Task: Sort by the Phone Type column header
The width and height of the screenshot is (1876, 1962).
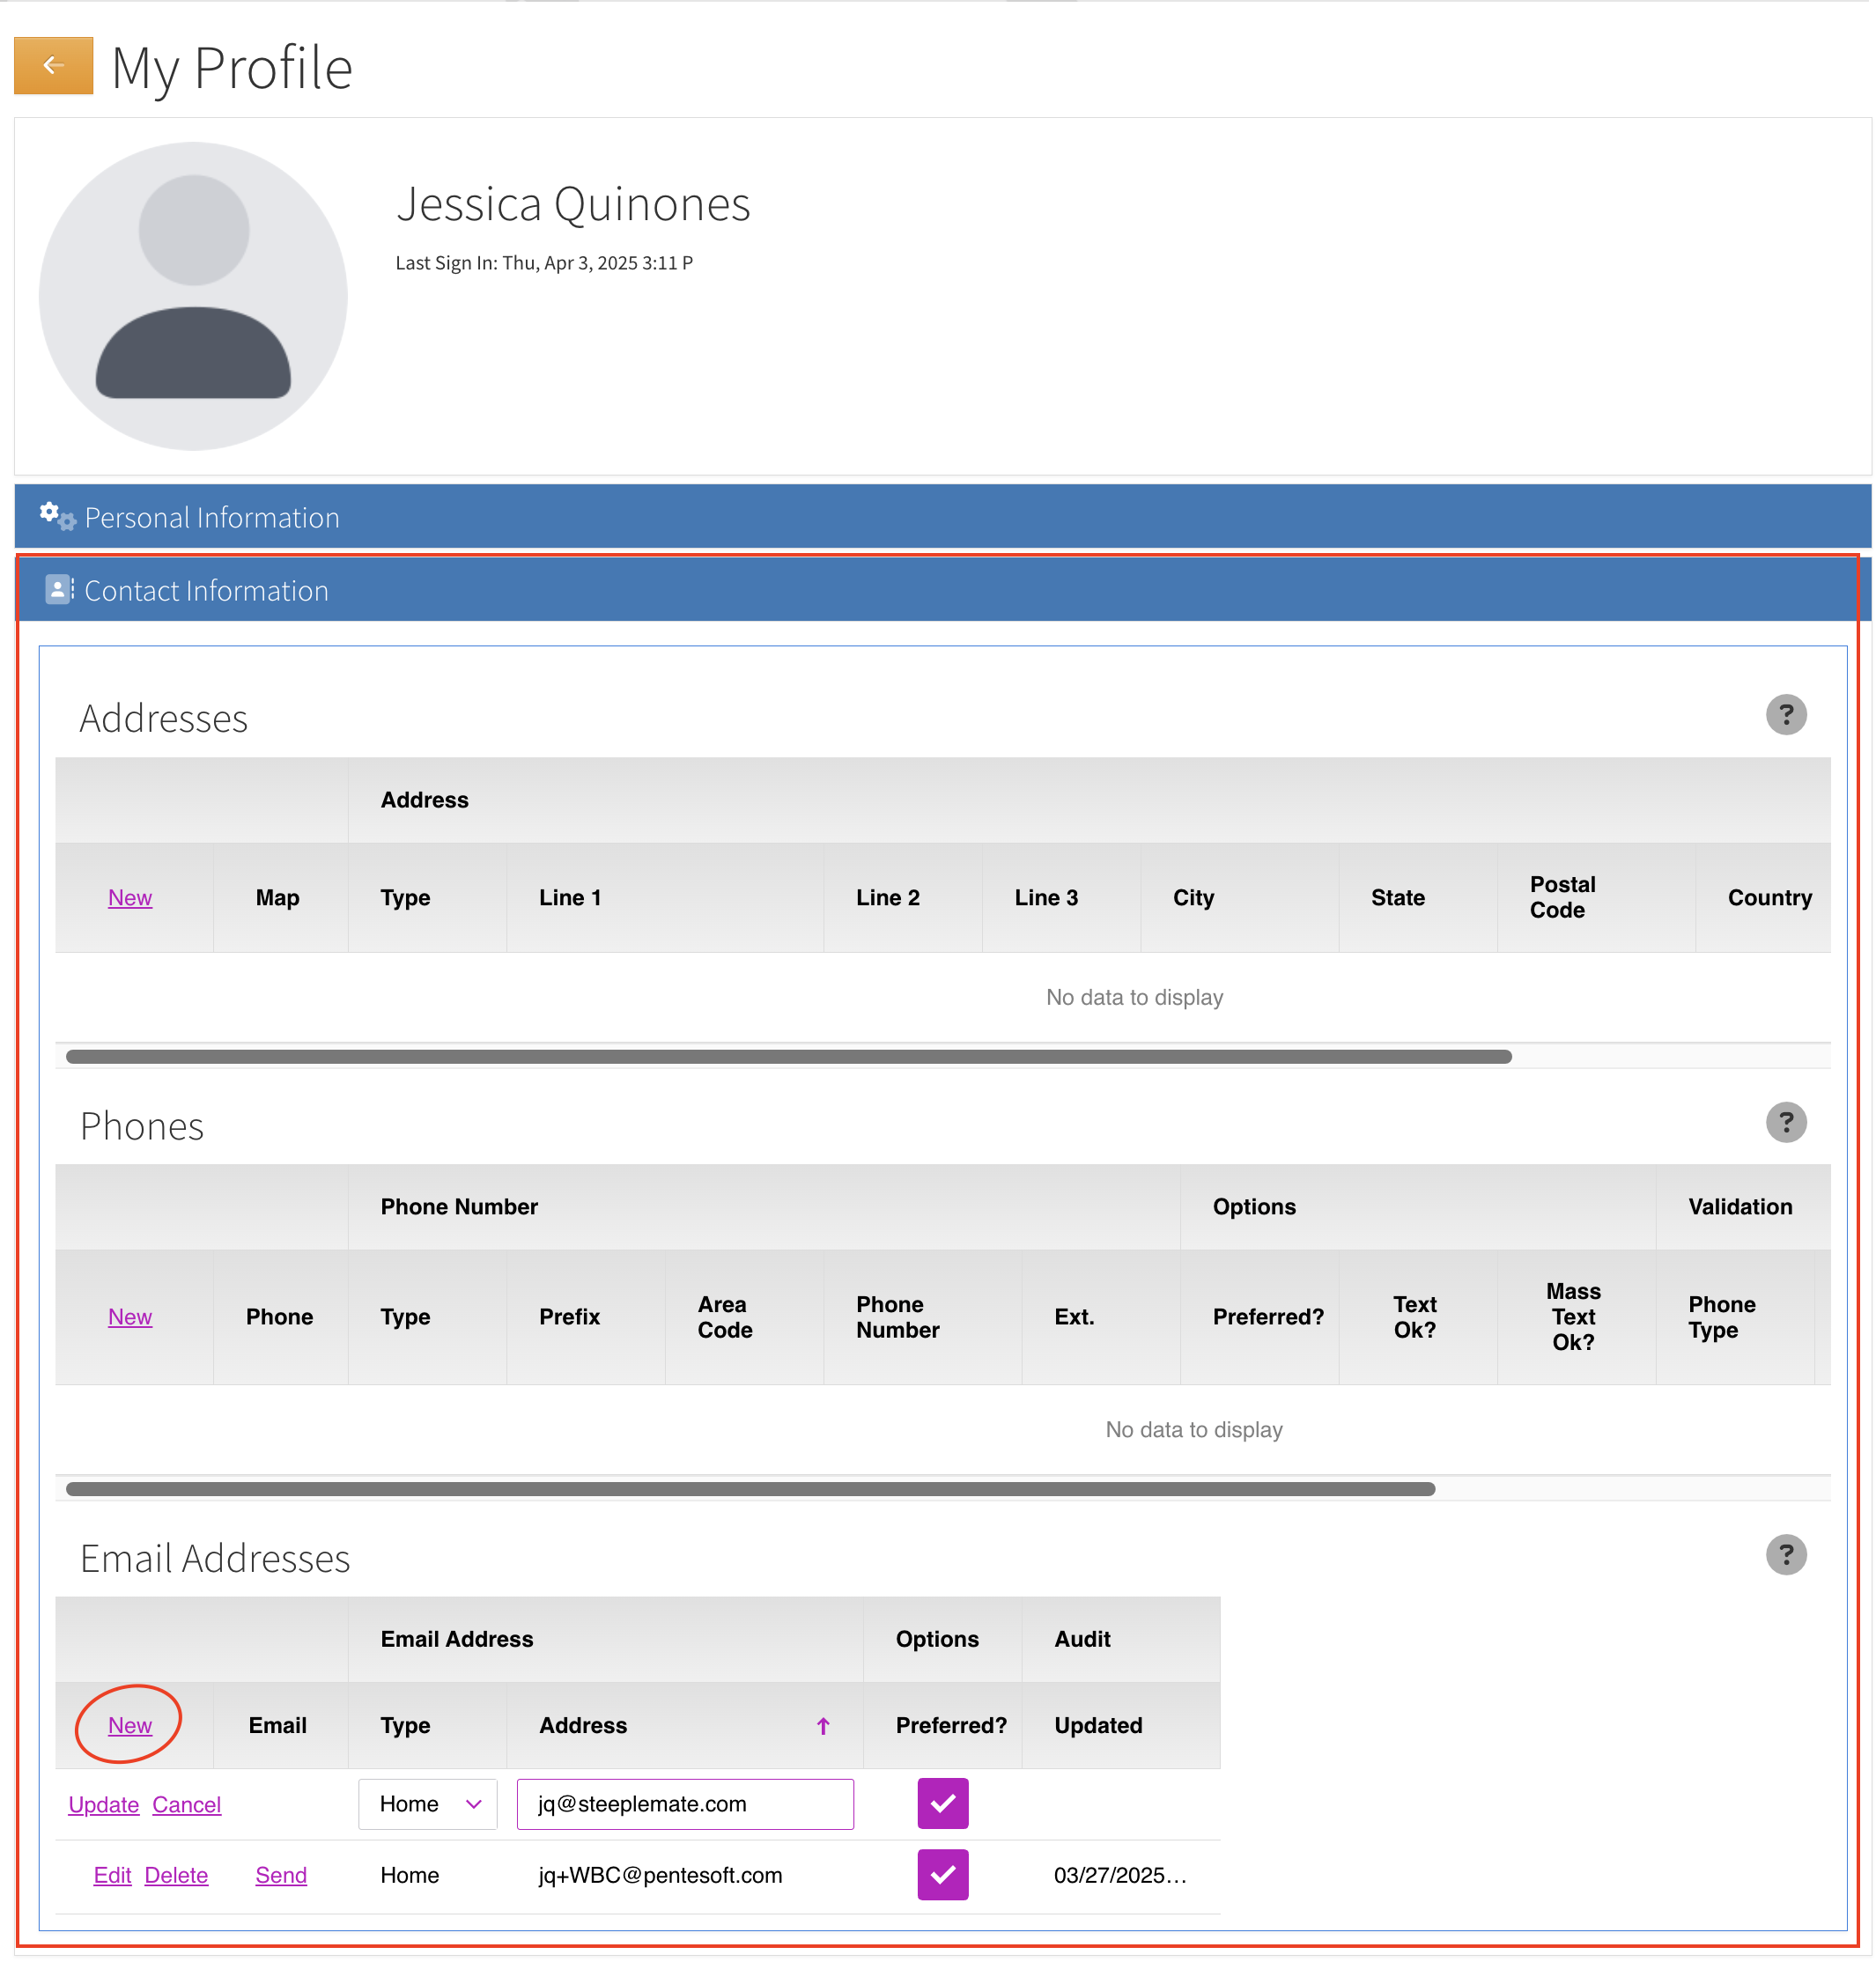Action: click(1735, 1317)
